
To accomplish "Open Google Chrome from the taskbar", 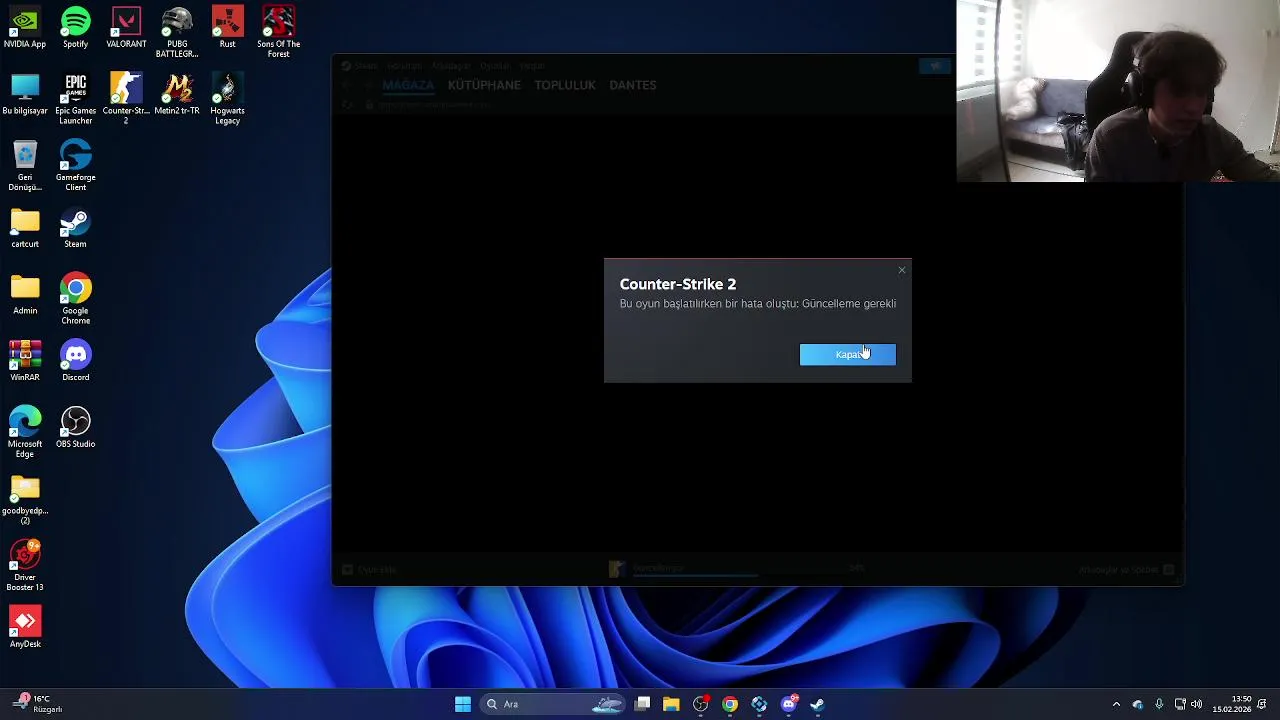I will click(x=730, y=704).
